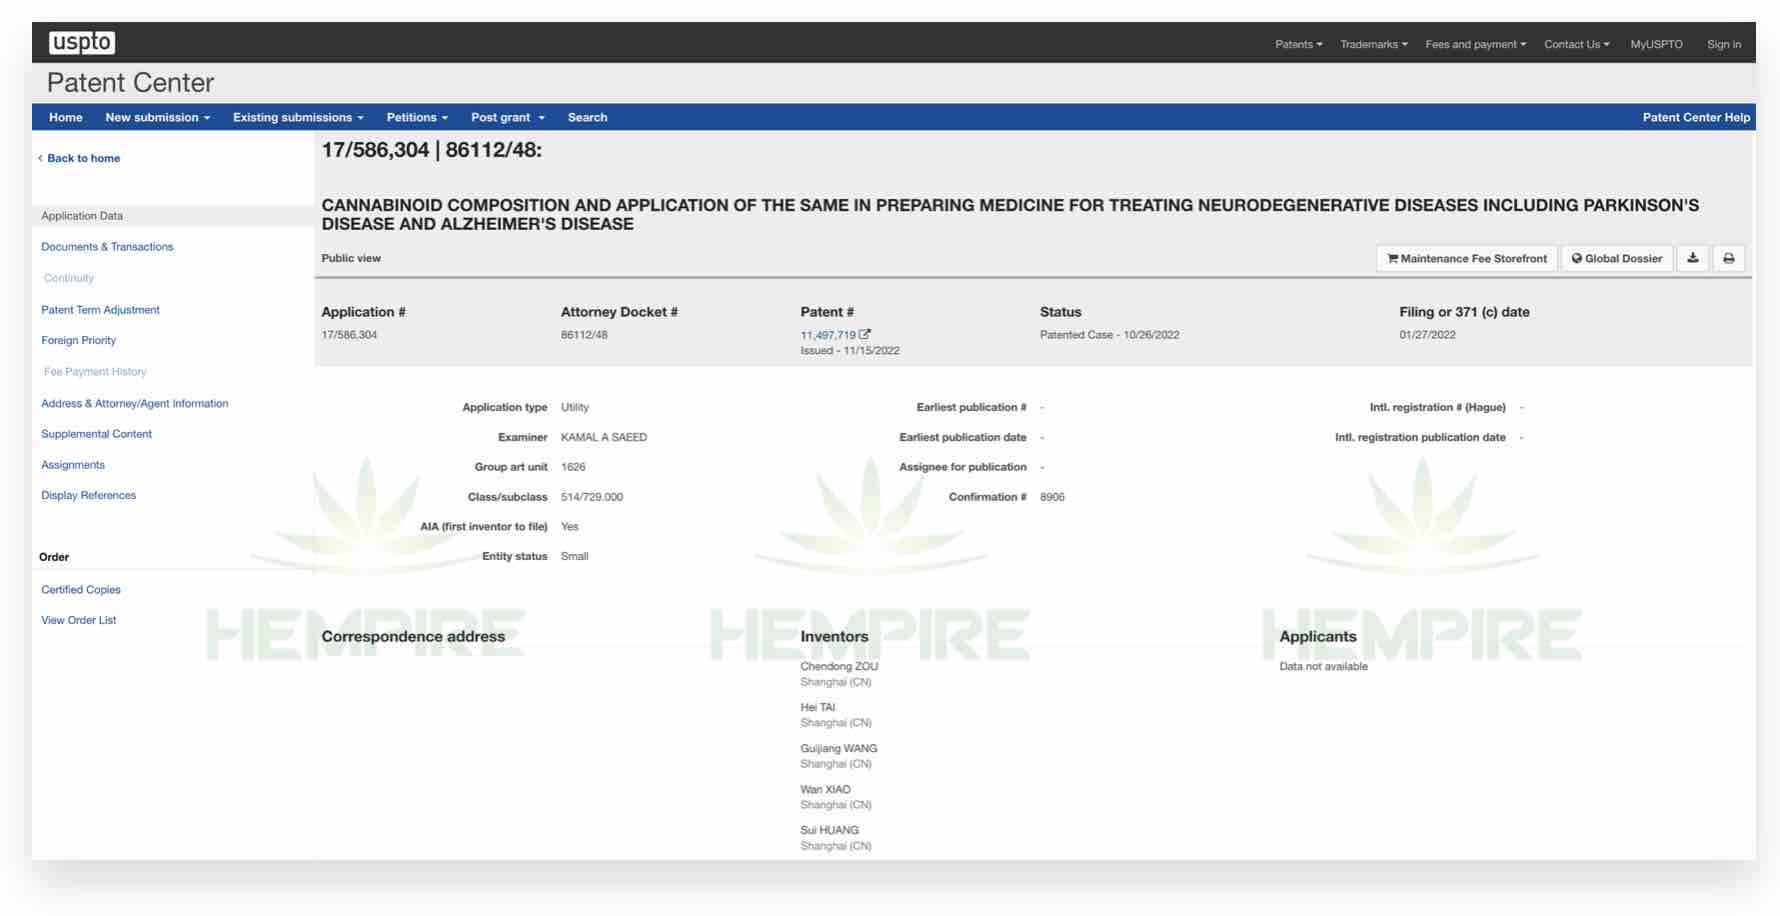Expand the Fees and payment menu
Screen dimensions: 1780x916
(x=1475, y=44)
